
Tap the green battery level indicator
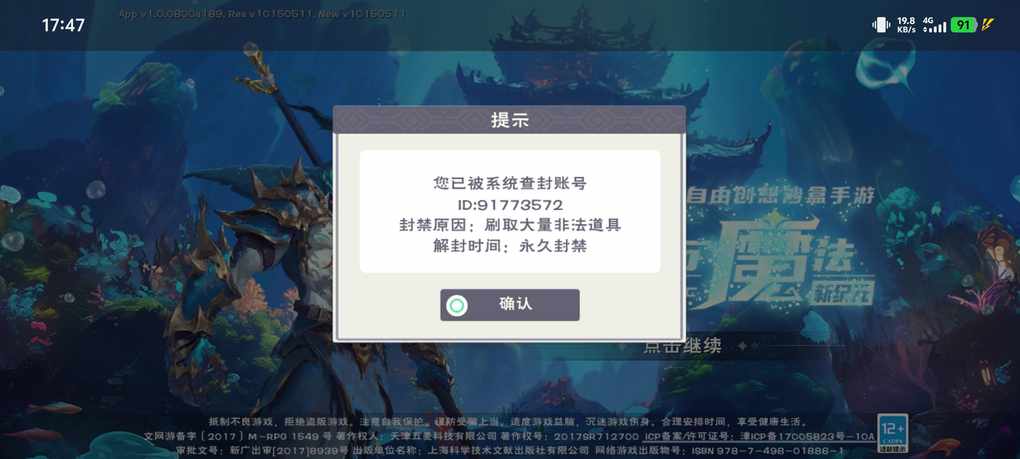[963, 25]
